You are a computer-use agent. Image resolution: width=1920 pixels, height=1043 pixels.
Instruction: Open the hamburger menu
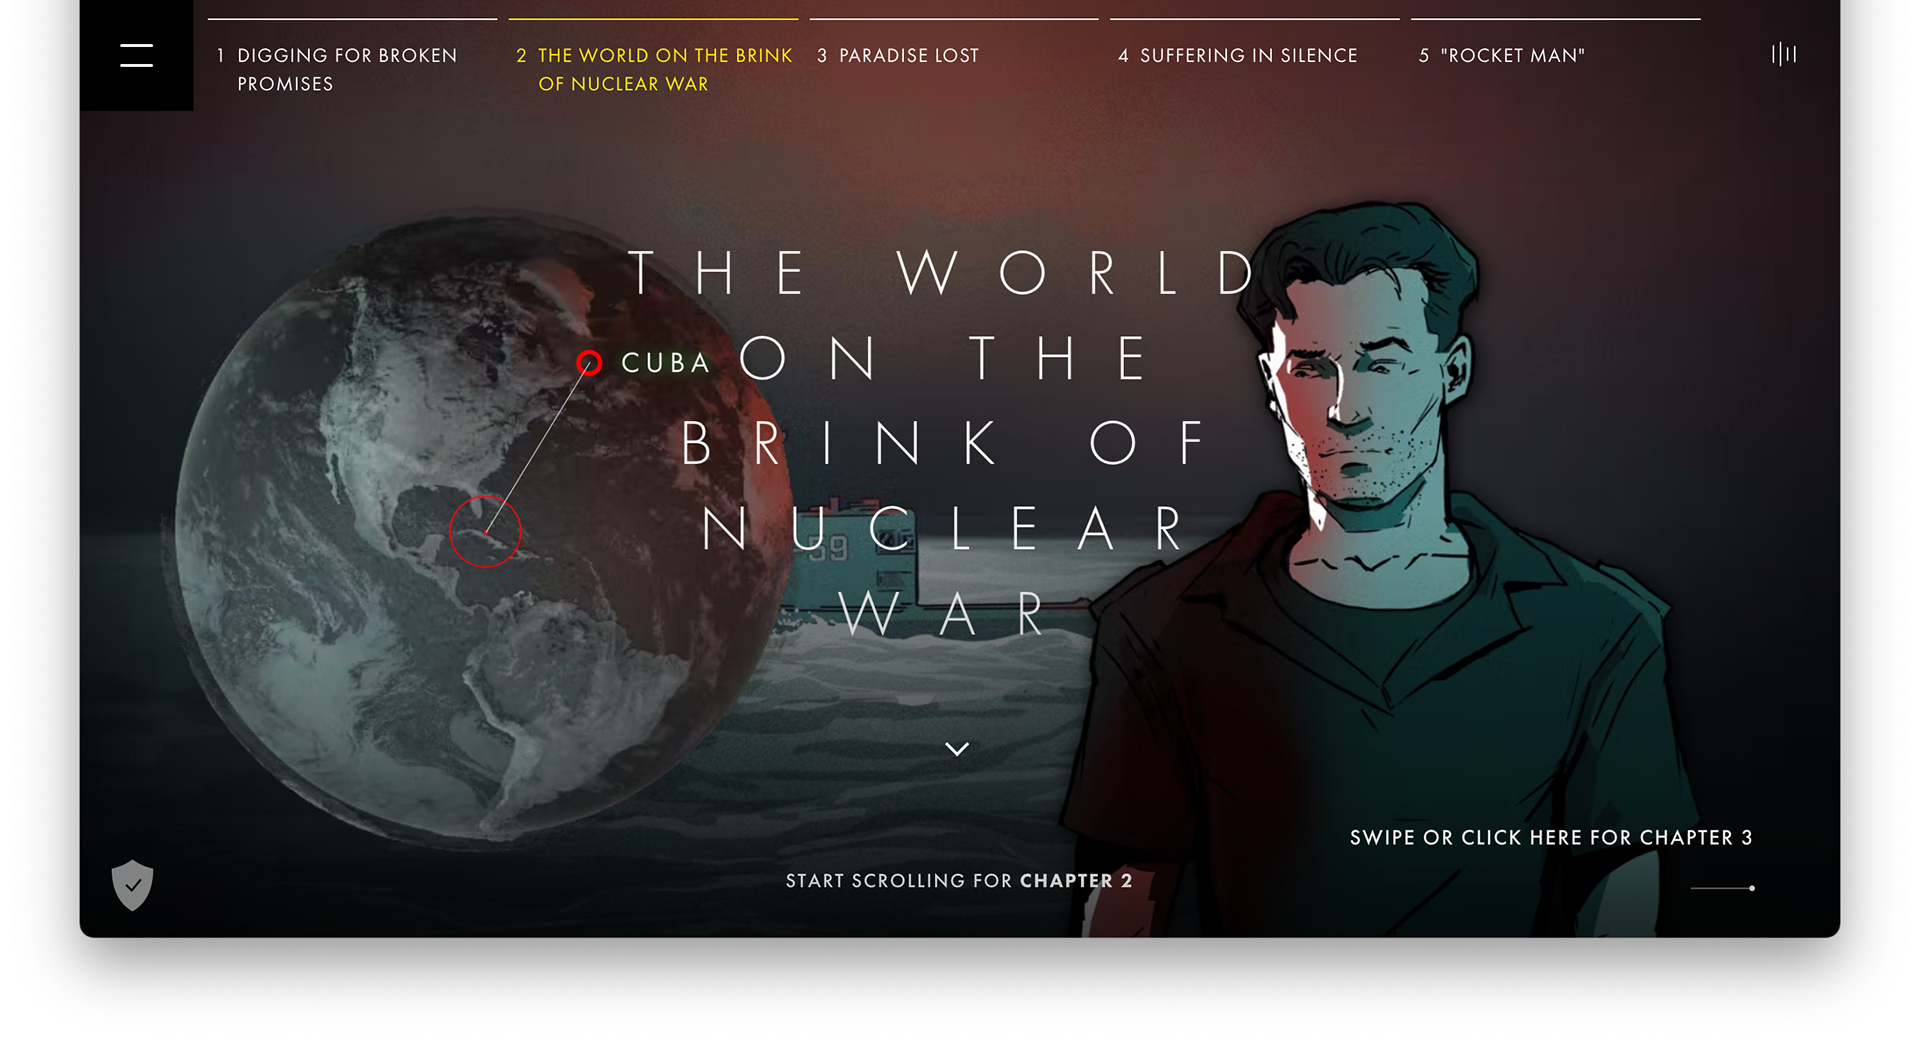[136, 55]
